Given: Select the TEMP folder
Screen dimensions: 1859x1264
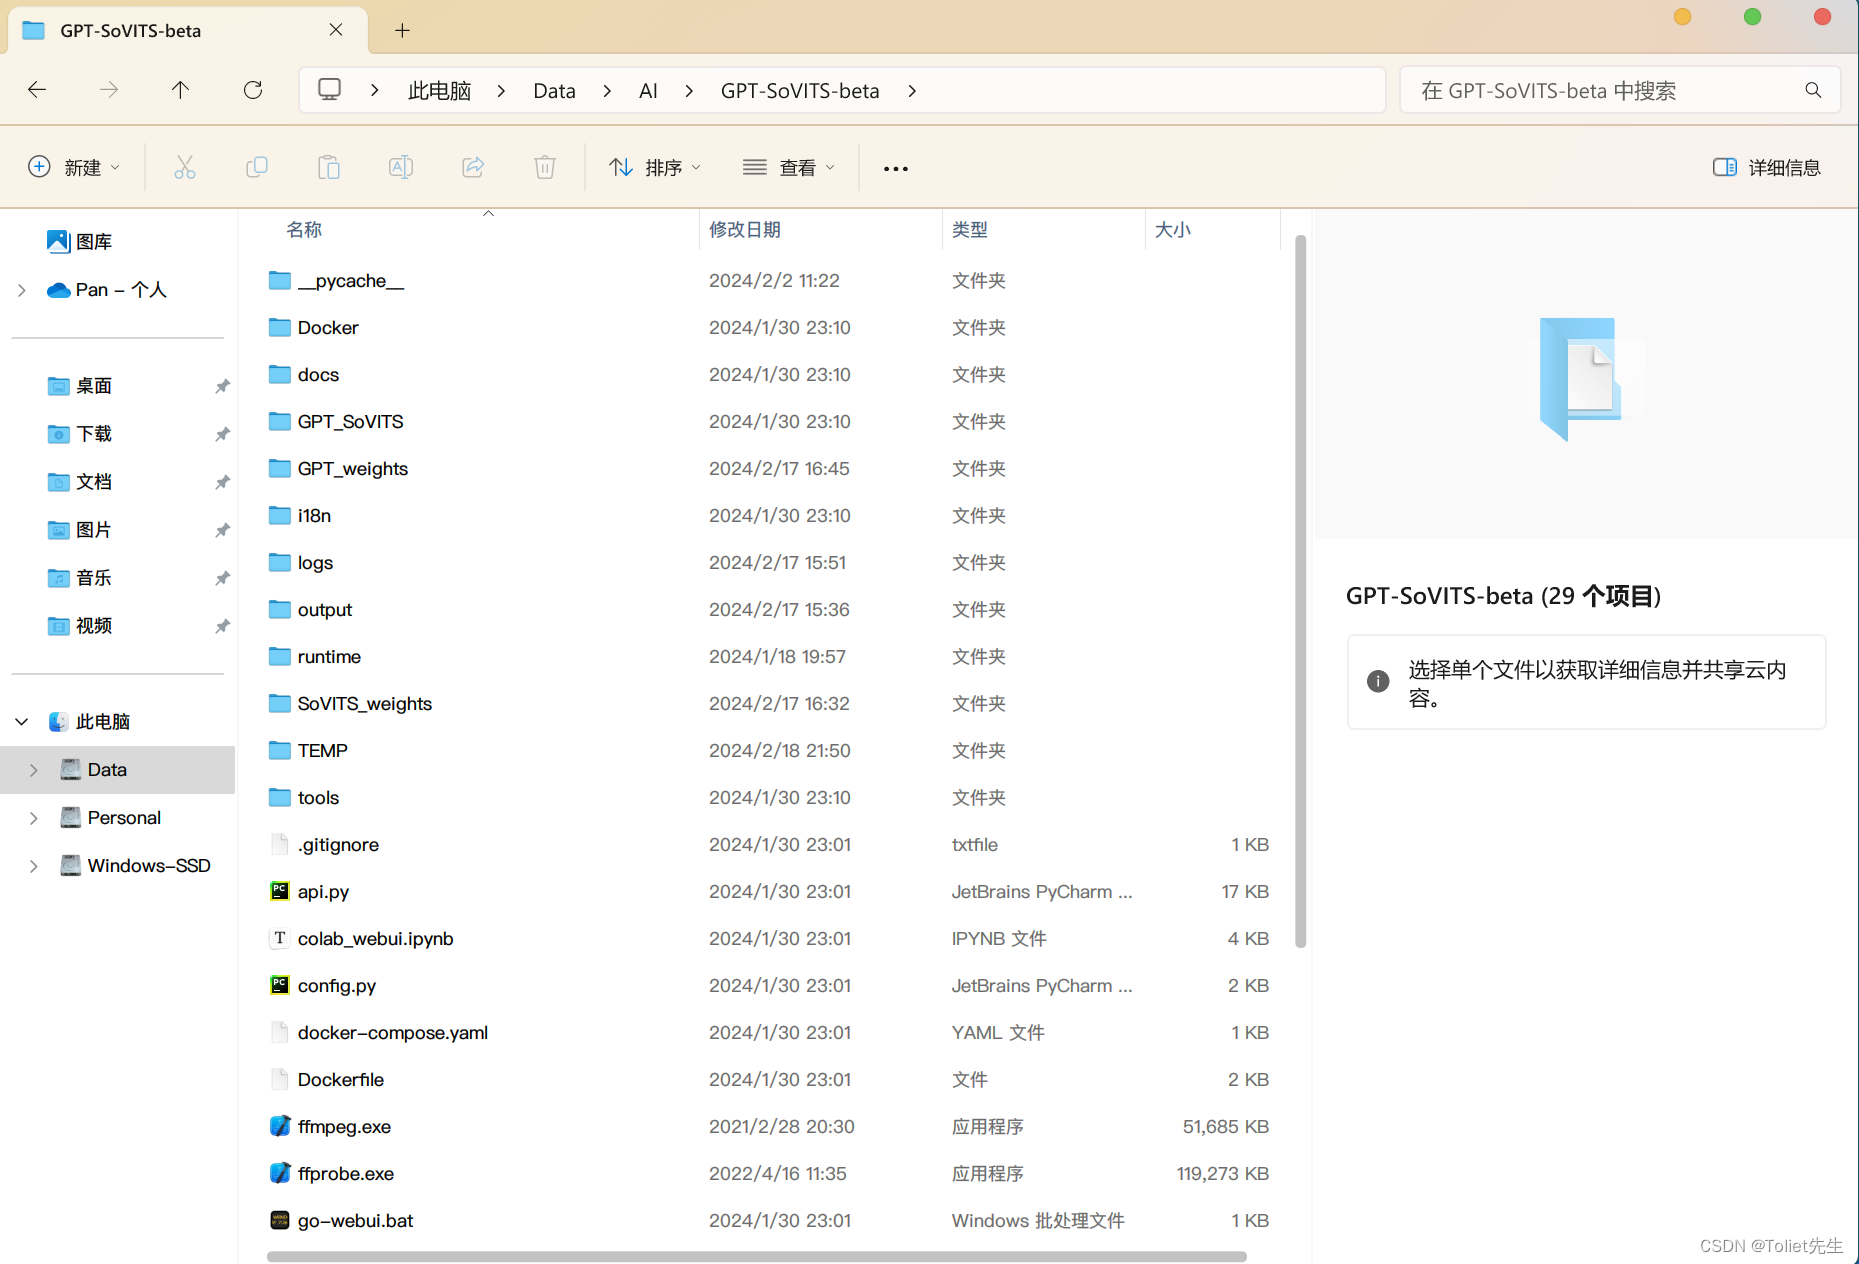Looking at the screenshot, I should (x=322, y=750).
